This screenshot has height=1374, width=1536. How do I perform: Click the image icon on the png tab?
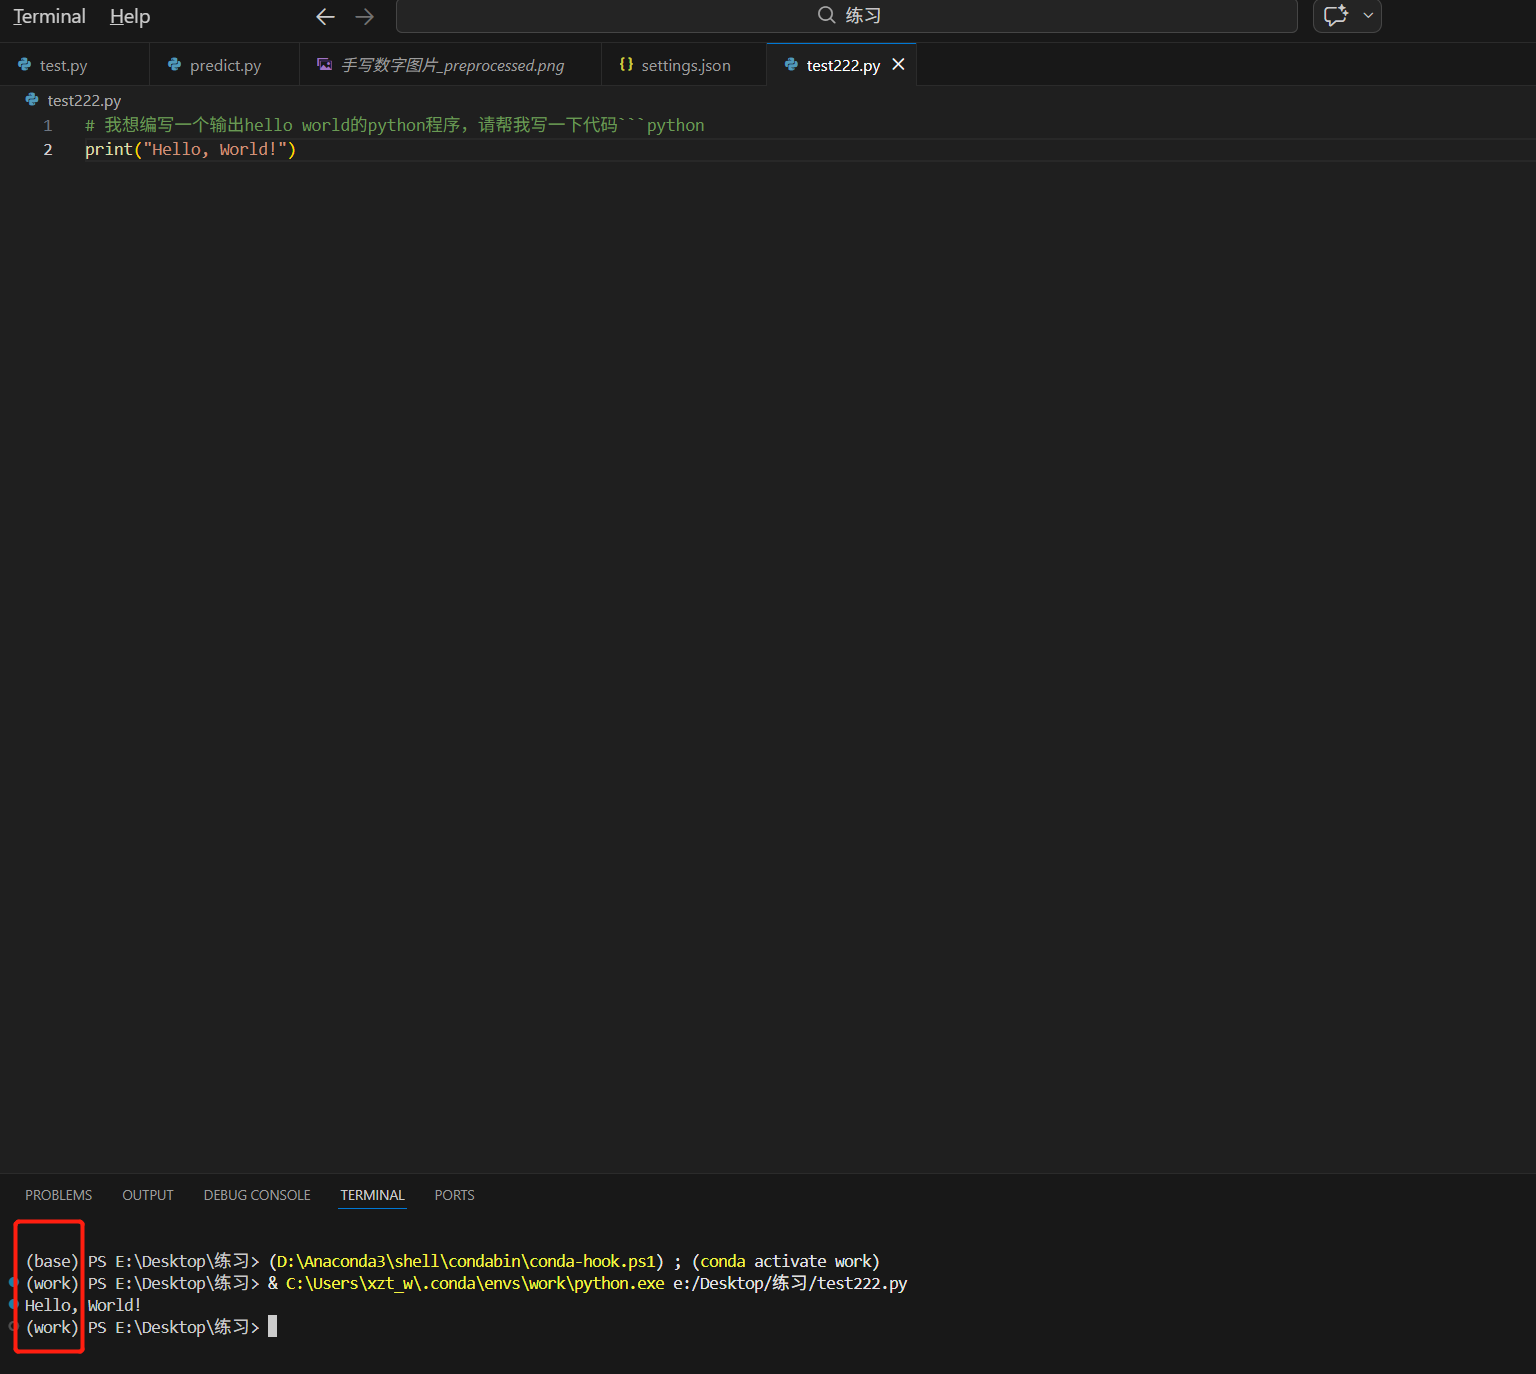[324, 64]
